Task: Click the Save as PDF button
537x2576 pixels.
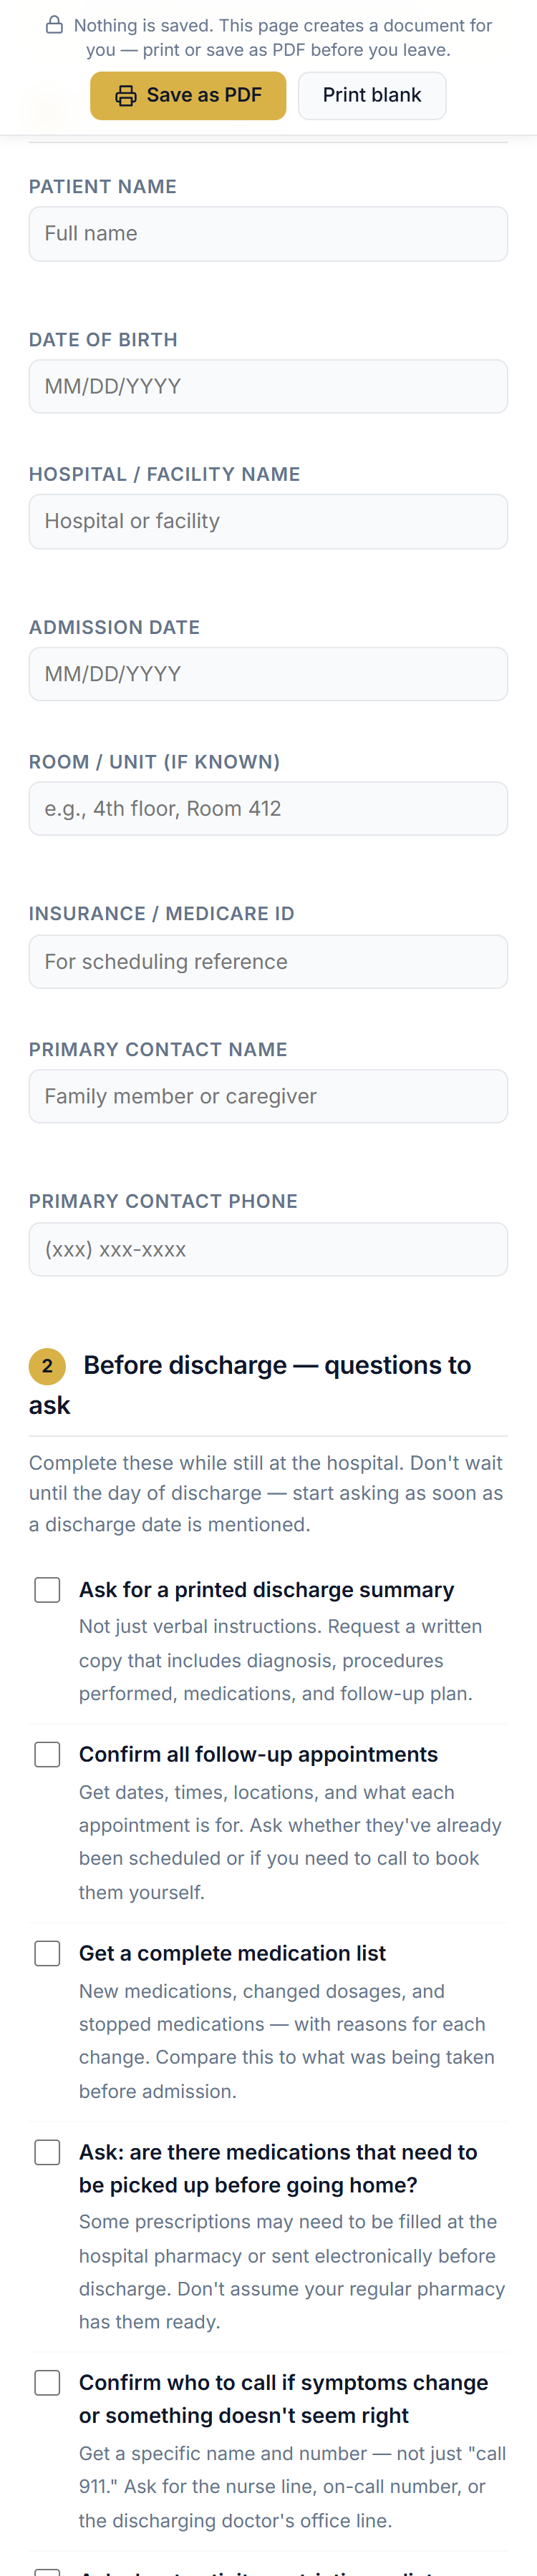Action: point(188,95)
